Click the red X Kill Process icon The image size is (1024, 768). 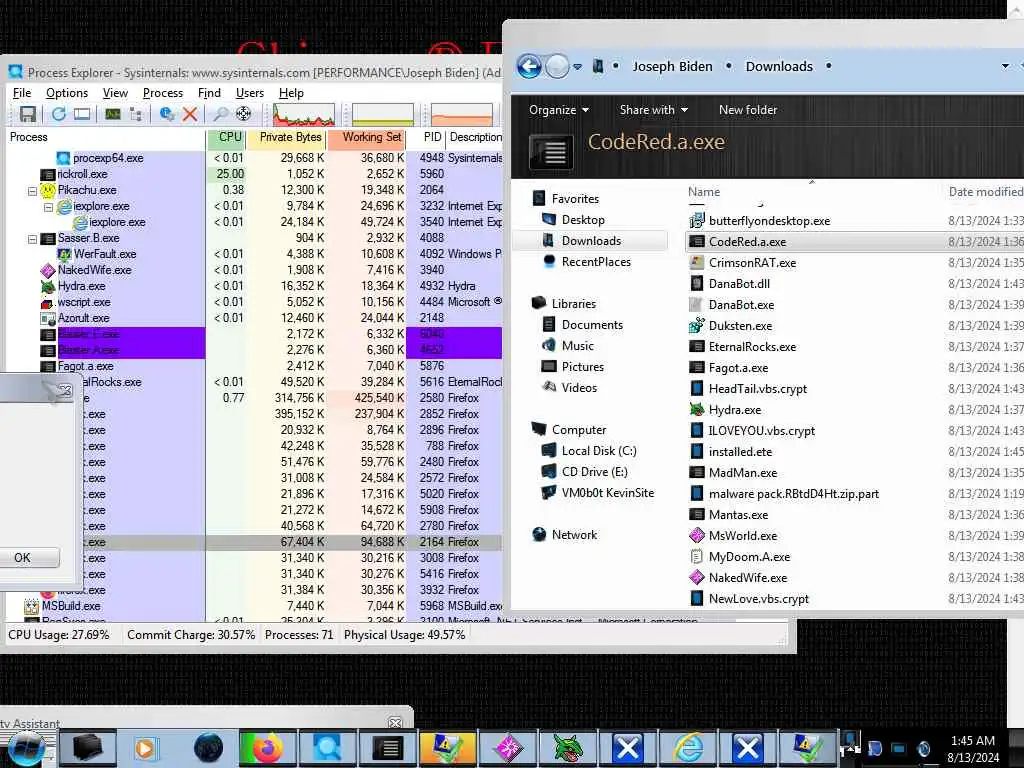[190, 114]
